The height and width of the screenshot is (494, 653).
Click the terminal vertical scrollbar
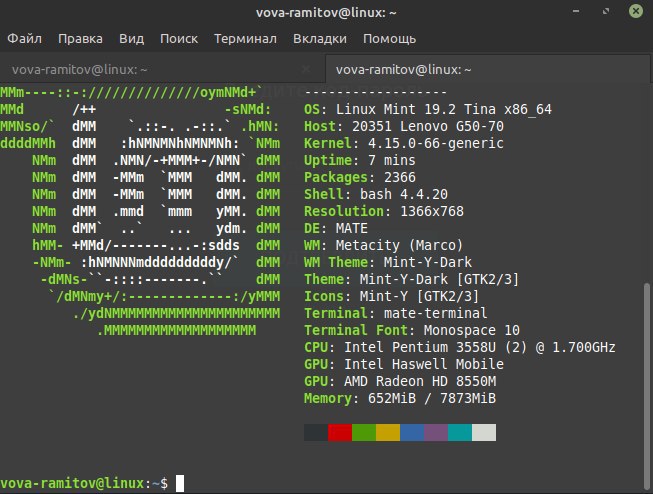click(x=647, y=386)
